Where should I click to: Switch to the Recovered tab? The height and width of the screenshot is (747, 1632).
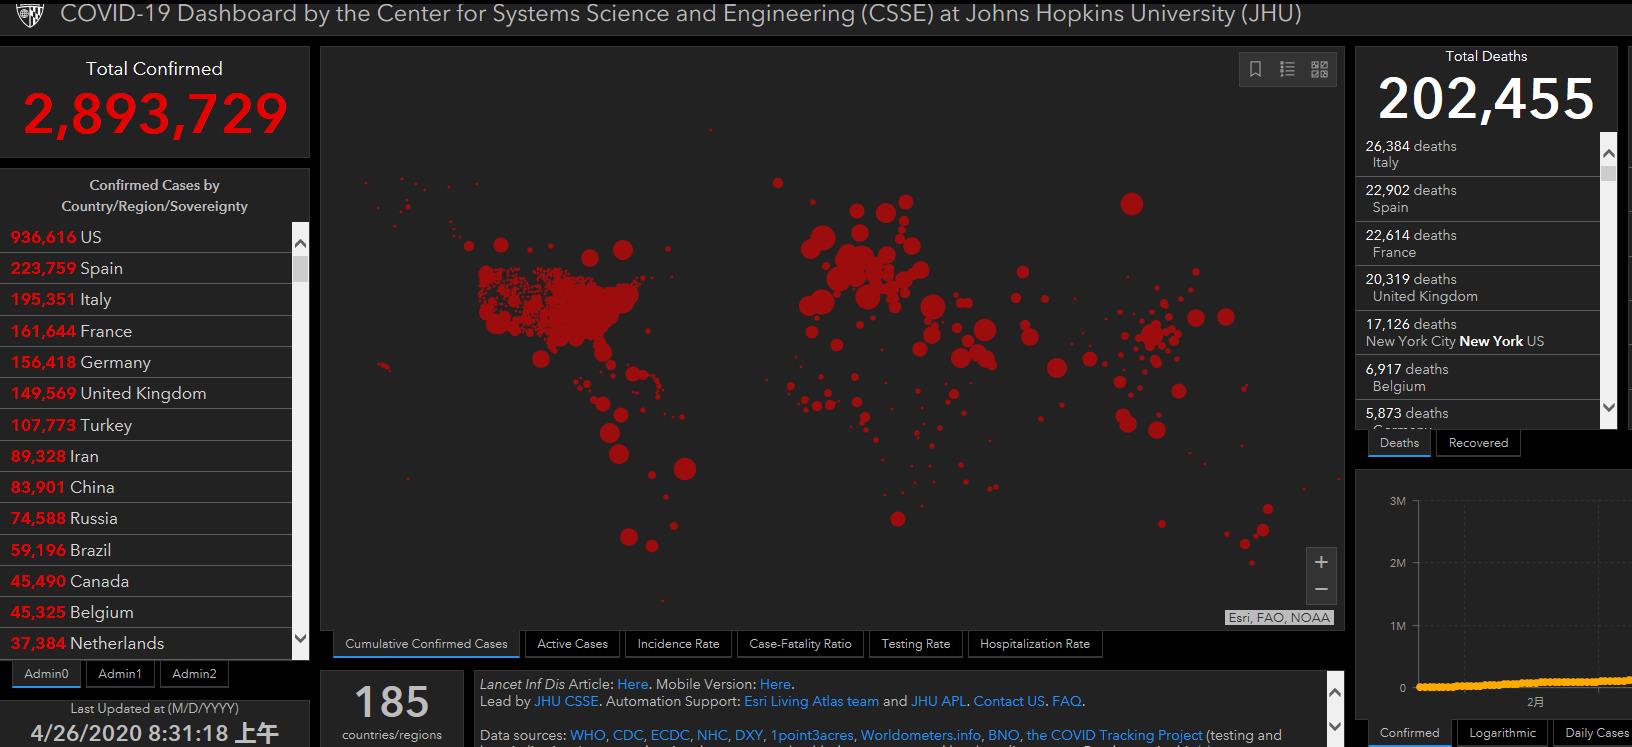pyautogui.click(x=1478, y=443)
